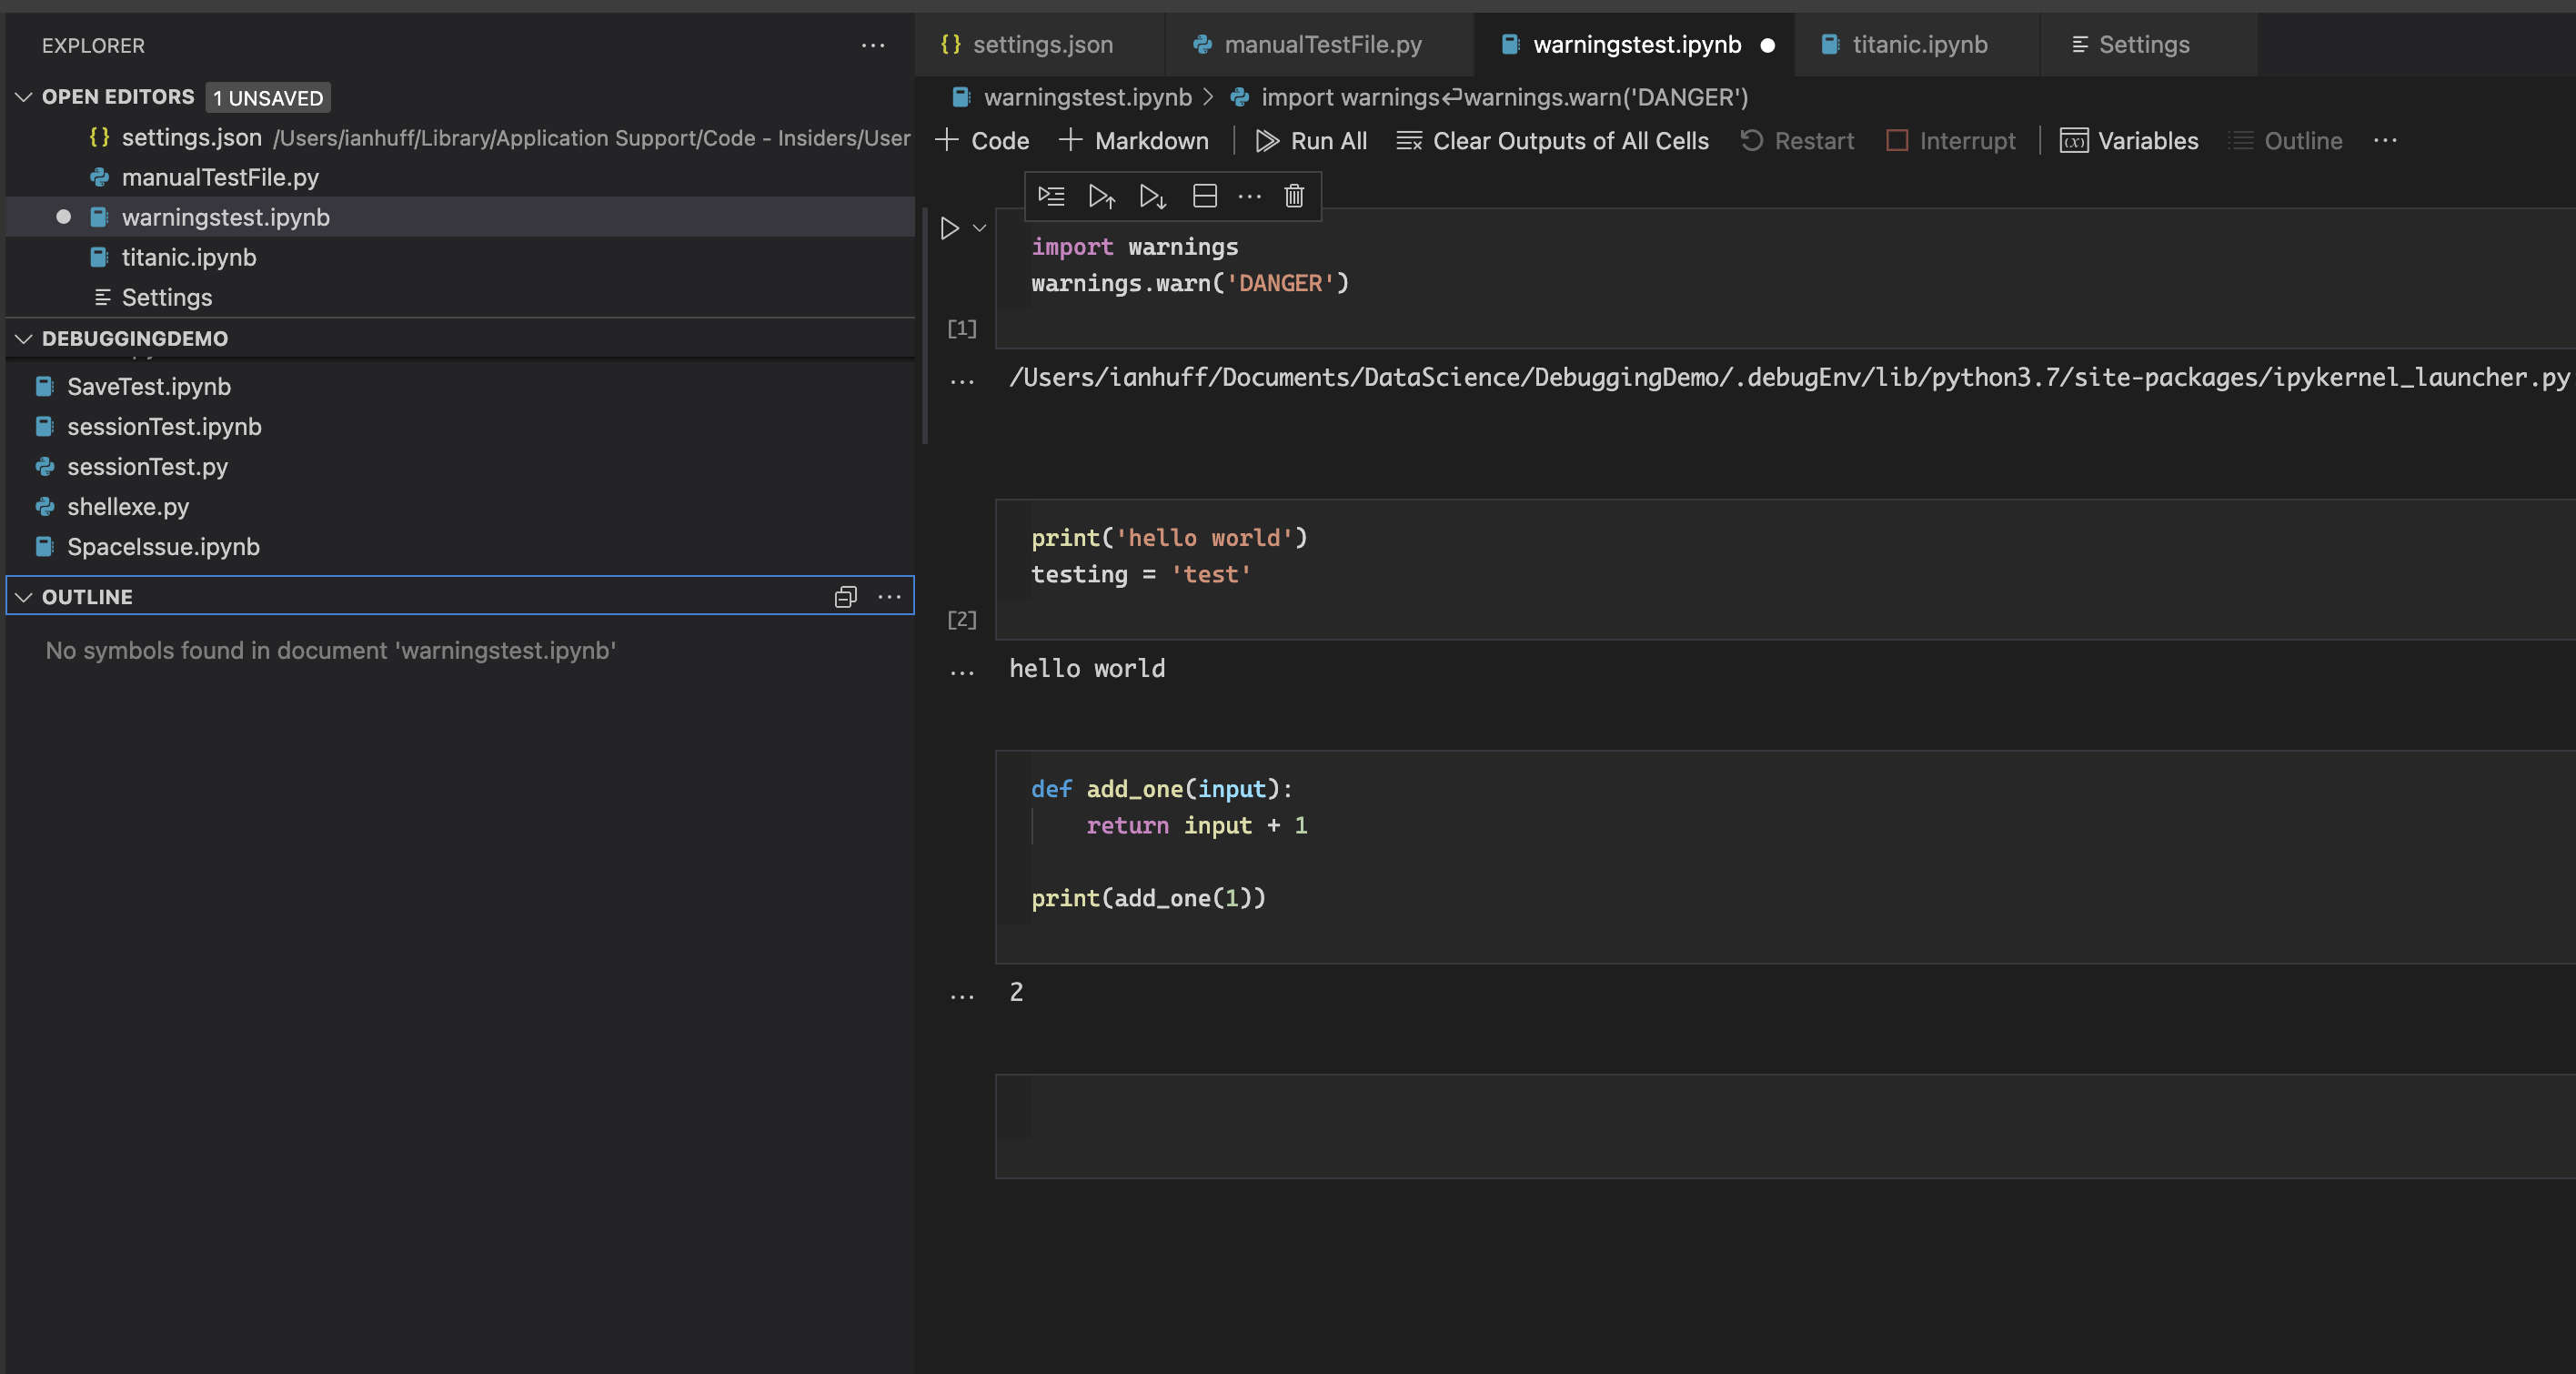
Task: Delete the cell with trash icon
Action: pyautogui.click(x=1294, y=196)
